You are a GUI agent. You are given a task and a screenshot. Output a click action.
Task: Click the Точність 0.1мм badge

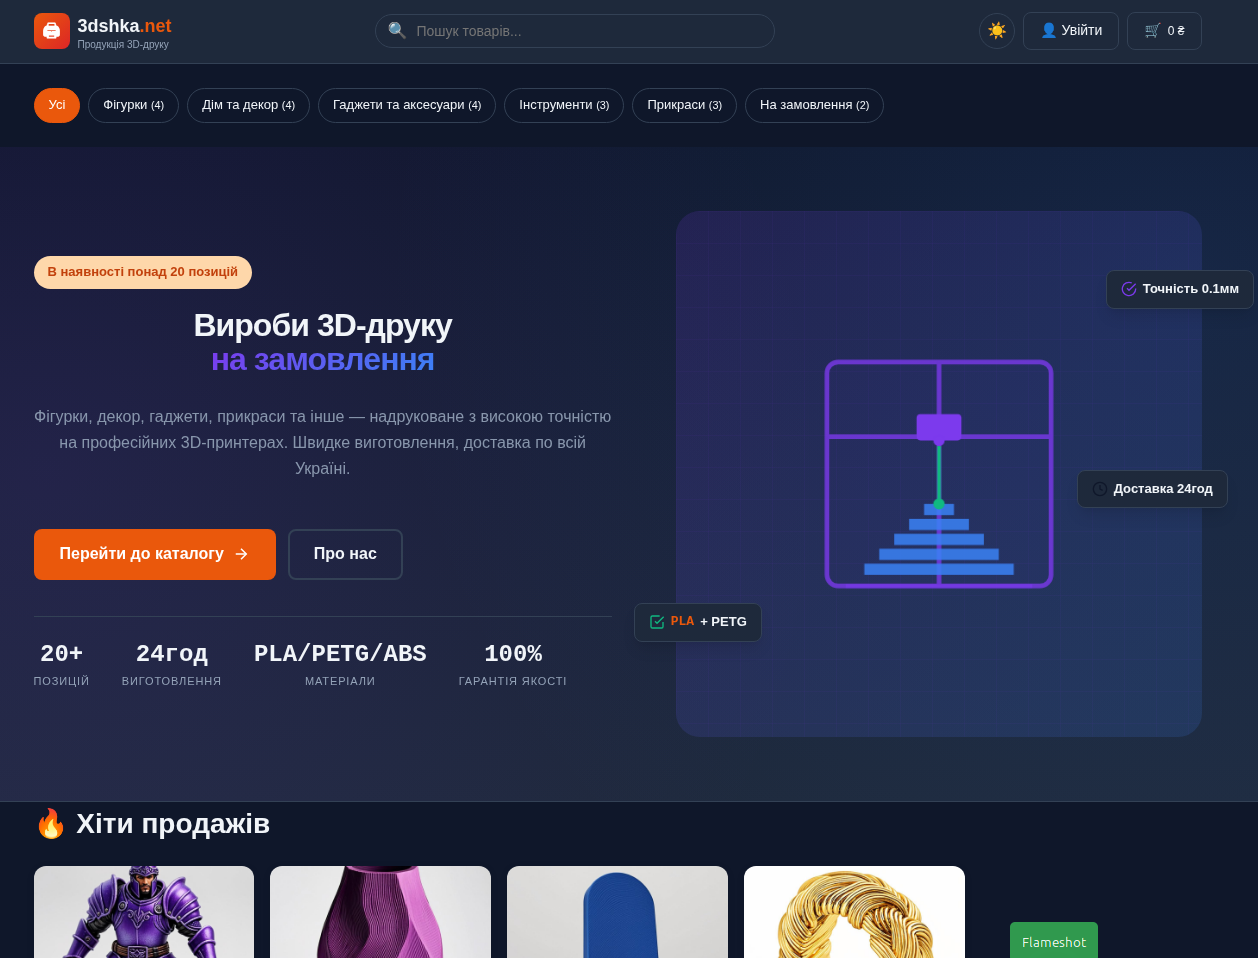[1180, 289]
